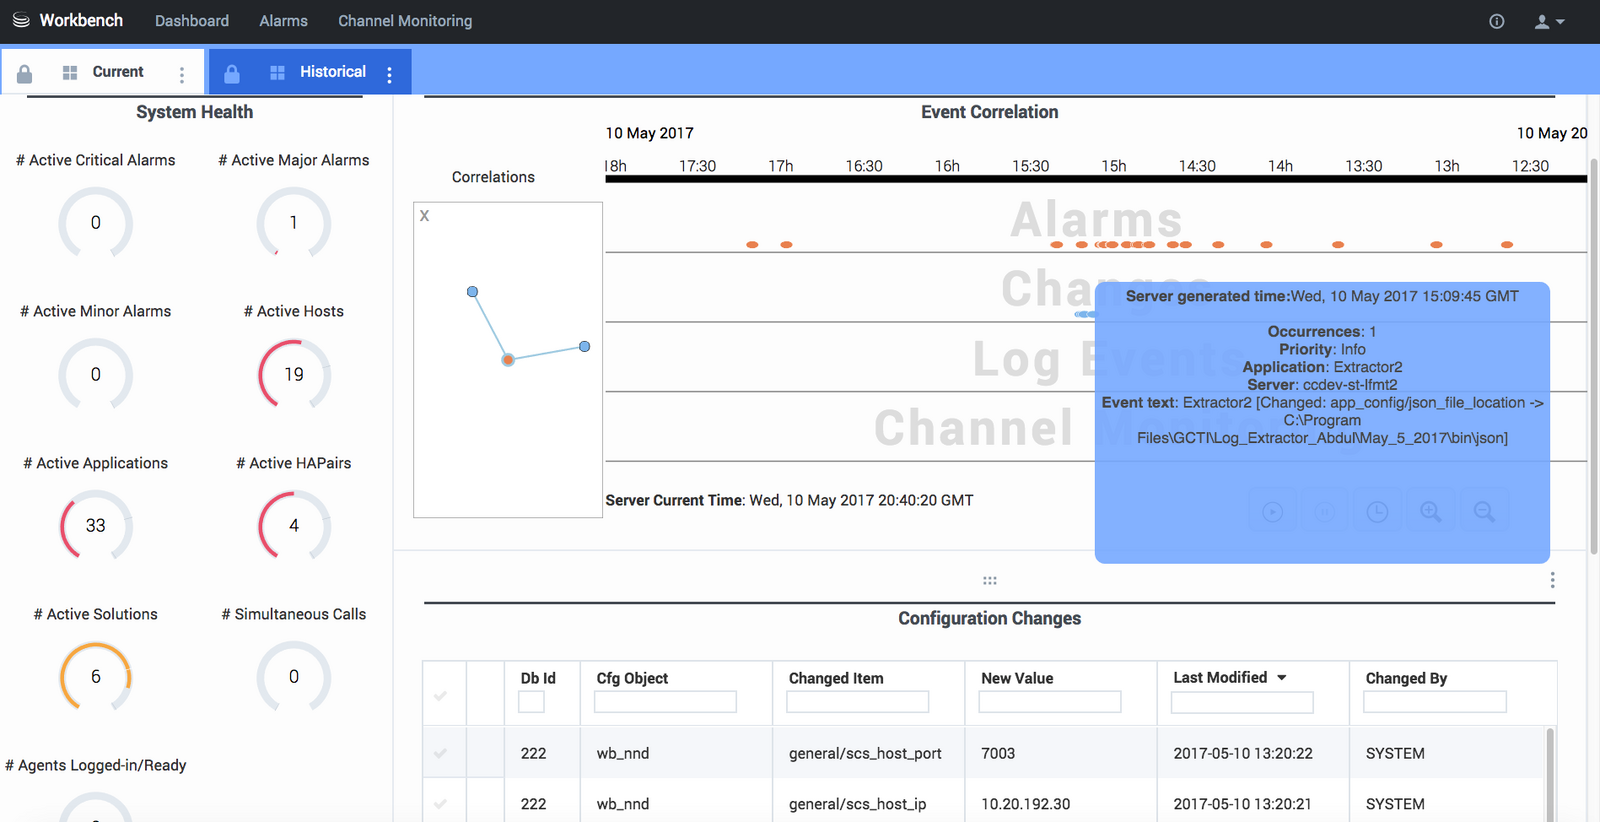The width and height of the screenshot is (1600, 822).
Task: Click the Cfg Object filter input field
Action: click(665, 702)
